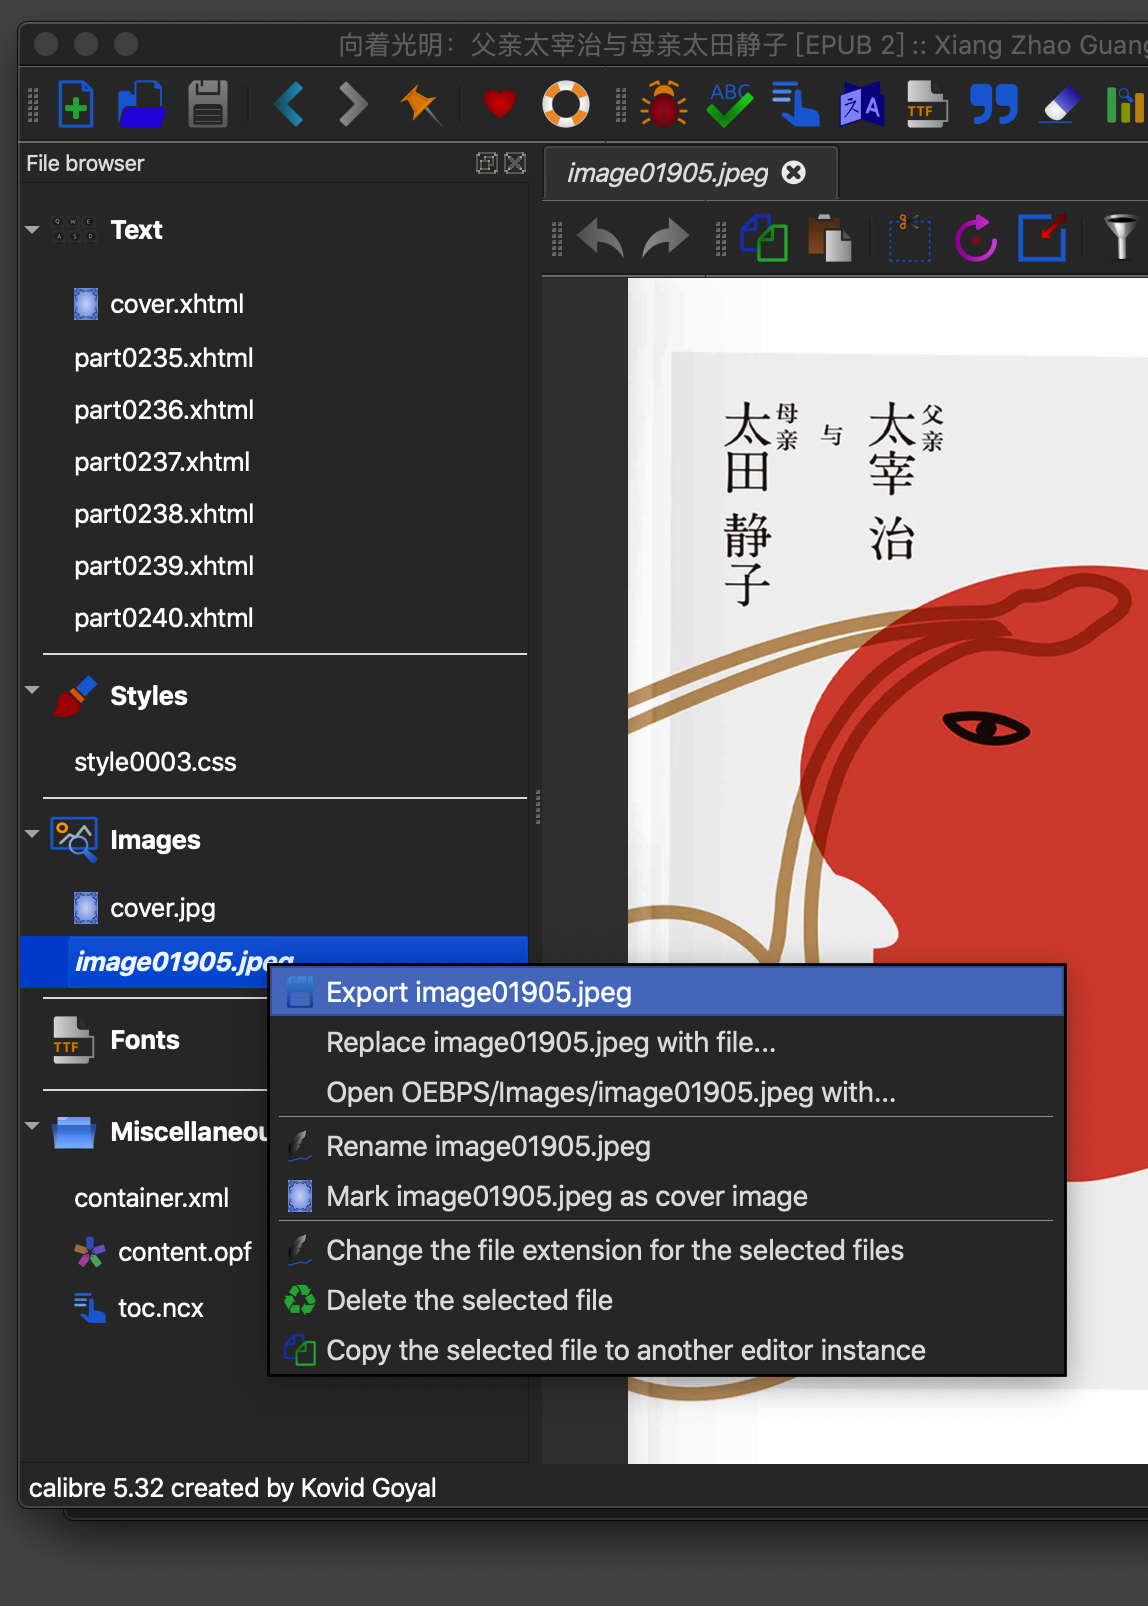1148x1606 pixels.
Task: Collapse the Text section
Action: click(32, 230)
